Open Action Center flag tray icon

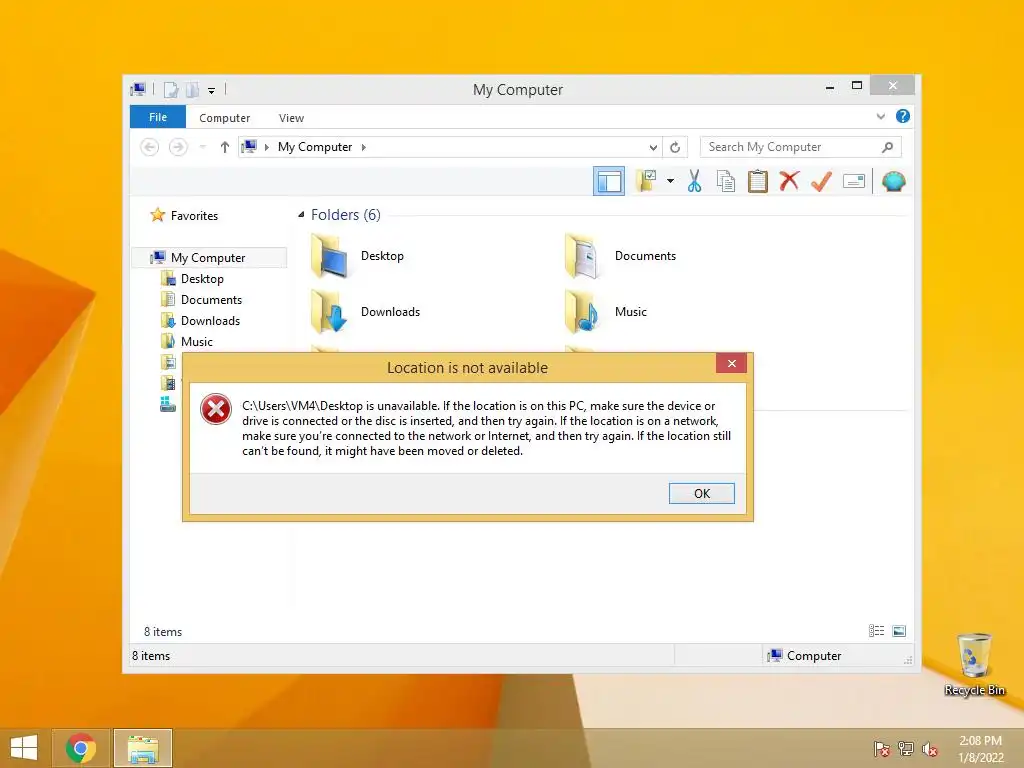882,749
